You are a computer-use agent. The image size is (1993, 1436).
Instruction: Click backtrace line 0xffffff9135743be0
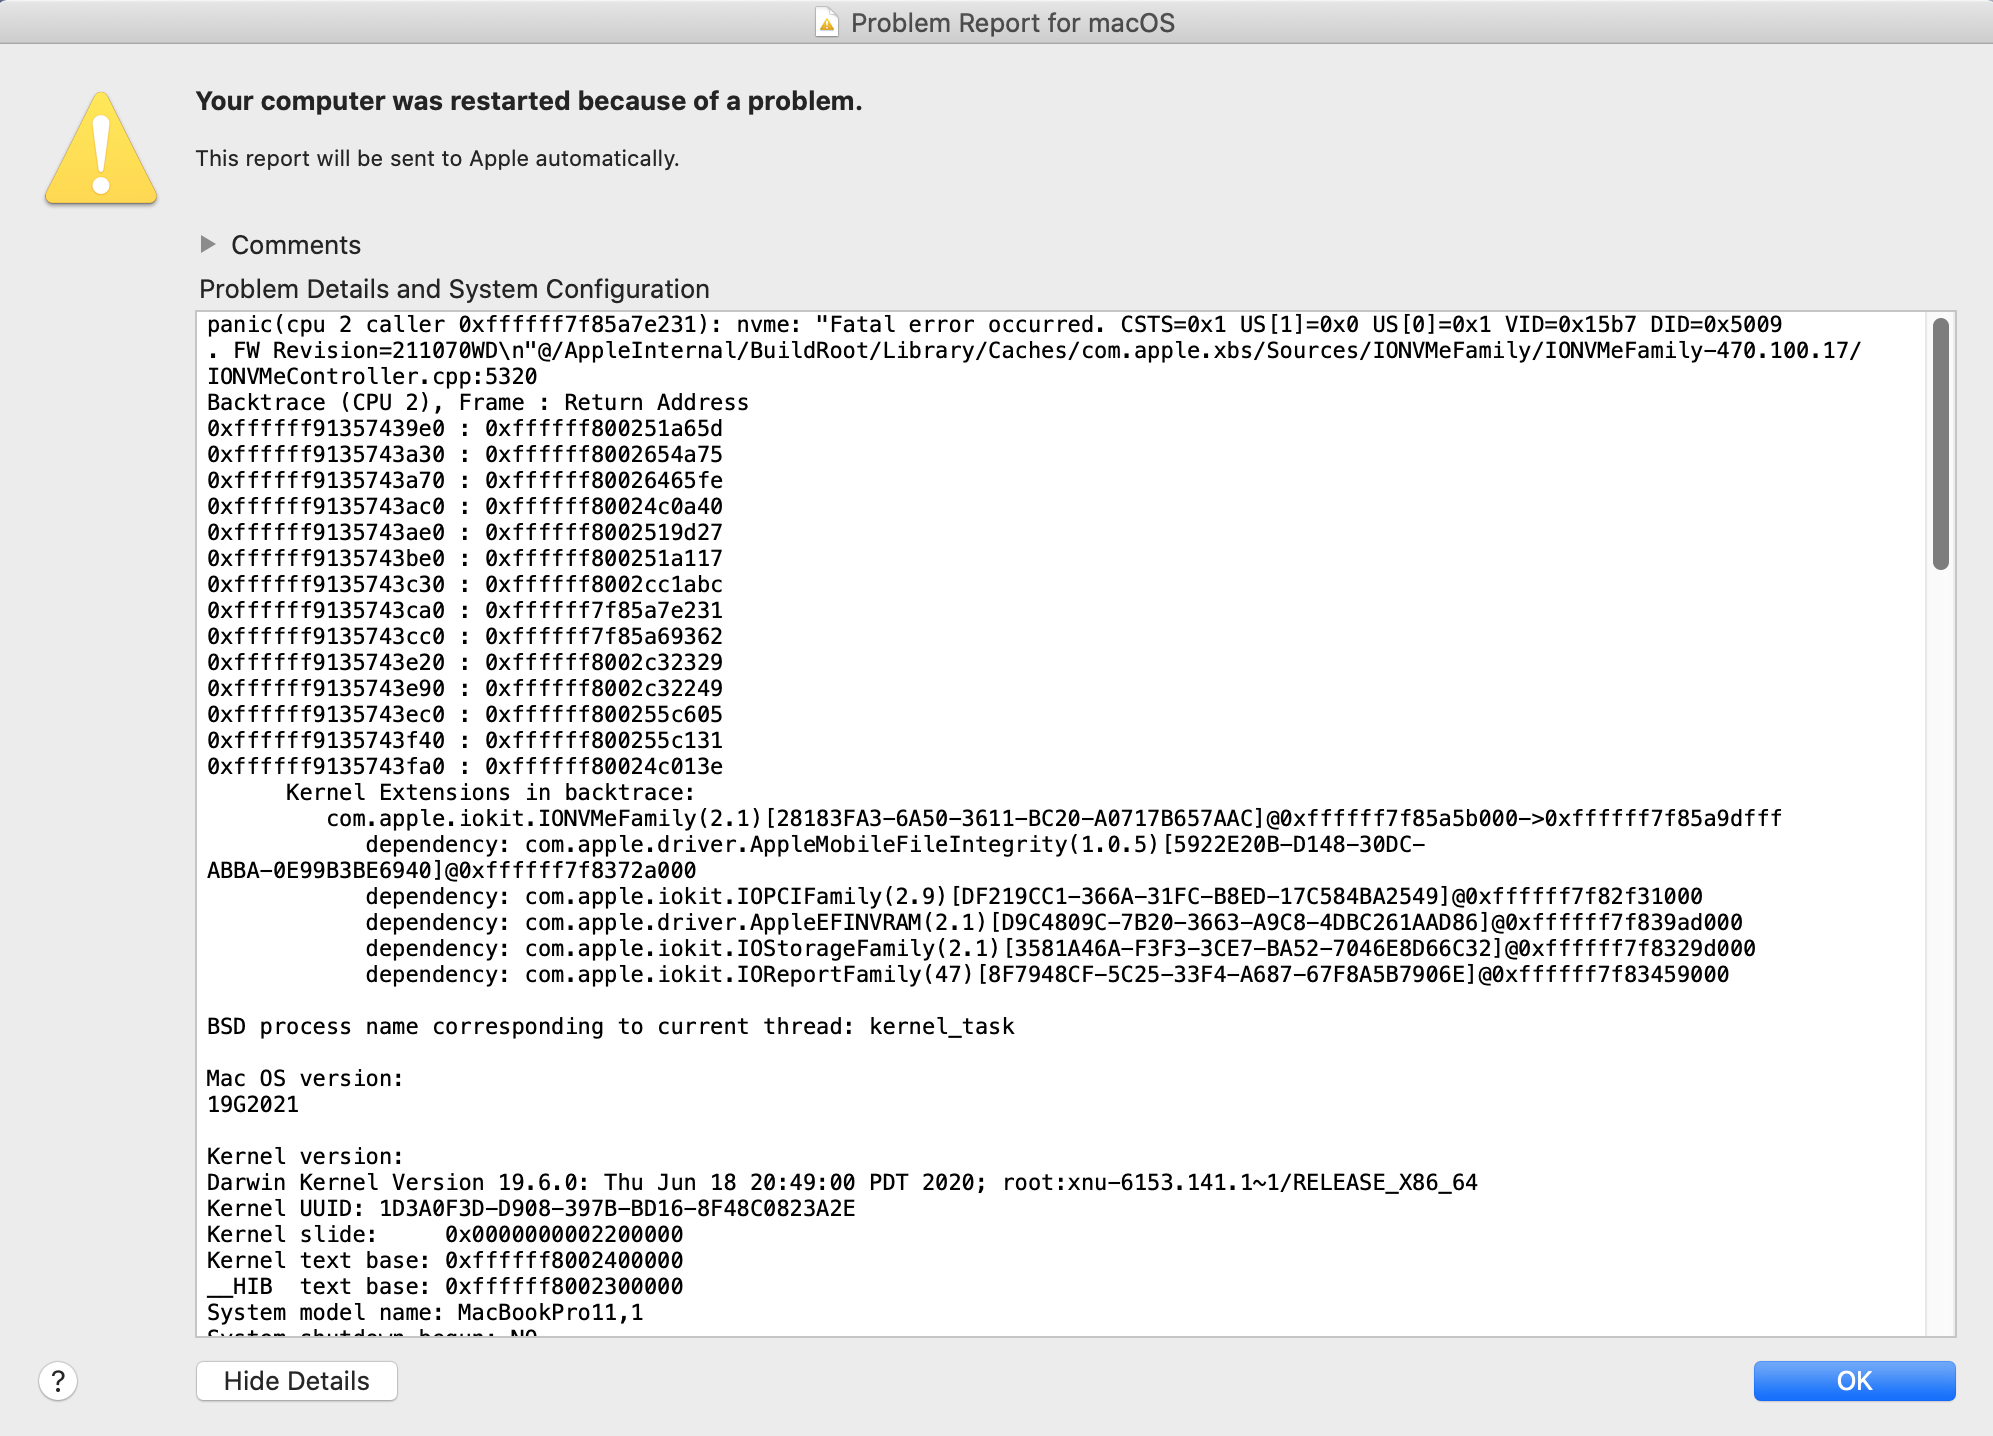465,558
